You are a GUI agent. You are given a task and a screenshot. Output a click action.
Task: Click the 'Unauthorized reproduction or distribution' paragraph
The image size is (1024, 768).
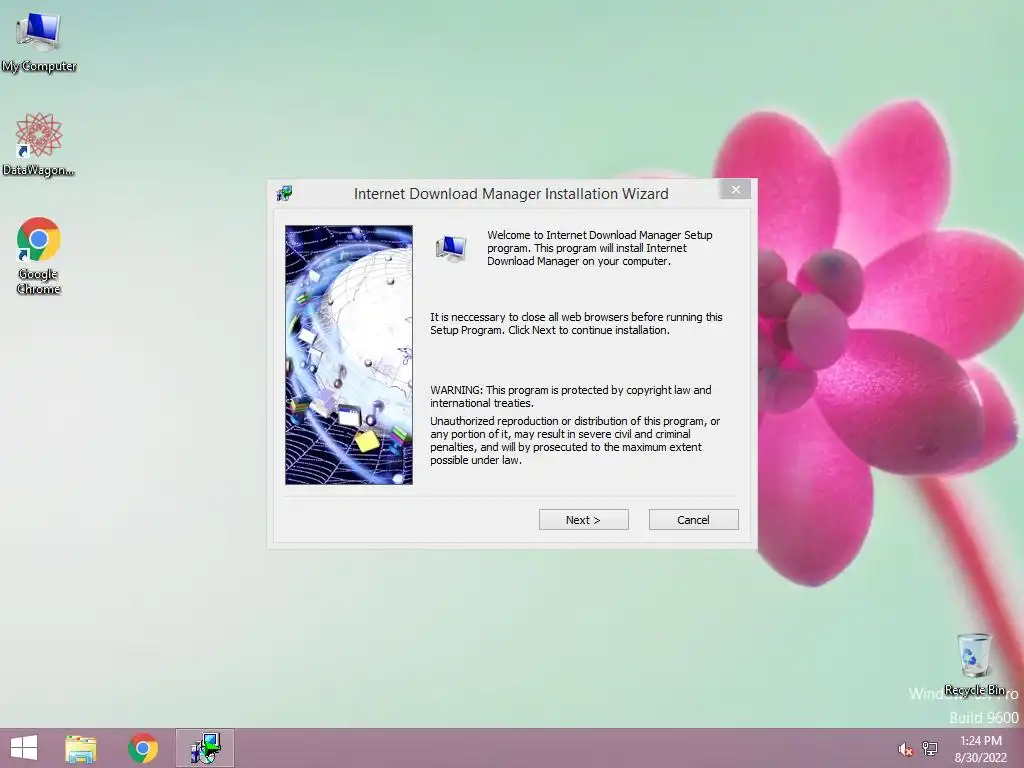click(x=575, y=441)
